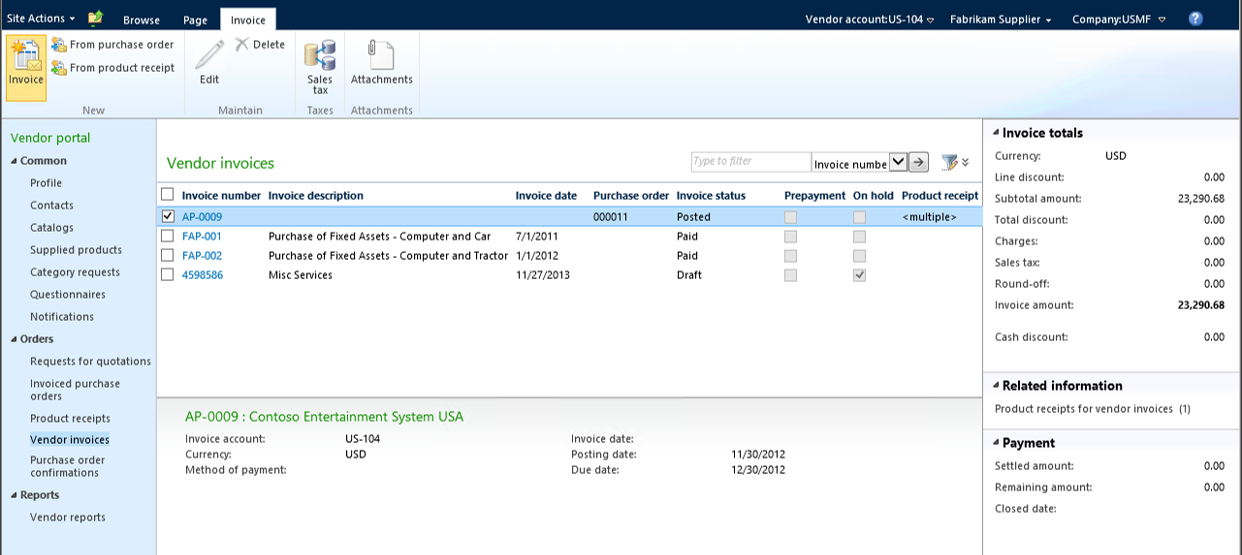Open the Invoice number filter dropdown
Screen dimensions: 1242x555
[x=897, y=162]
